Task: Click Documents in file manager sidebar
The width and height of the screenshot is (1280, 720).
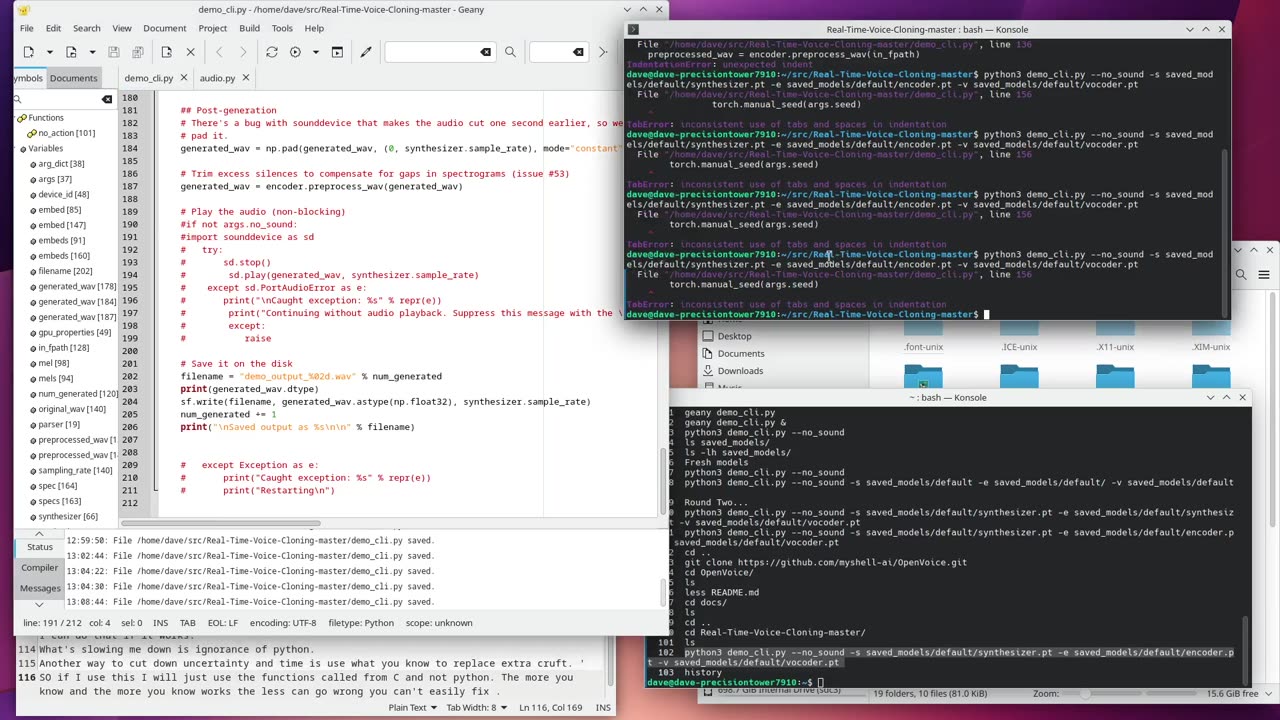Action: [x=741, y=353]
